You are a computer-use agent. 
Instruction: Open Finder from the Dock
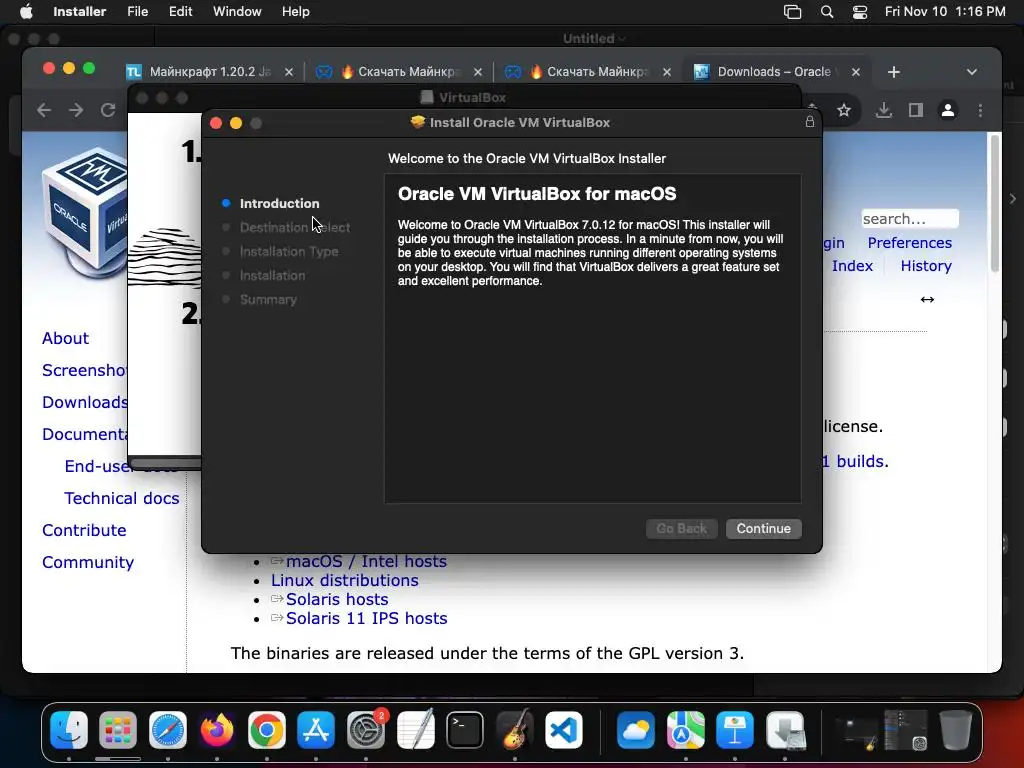(69, 729)
